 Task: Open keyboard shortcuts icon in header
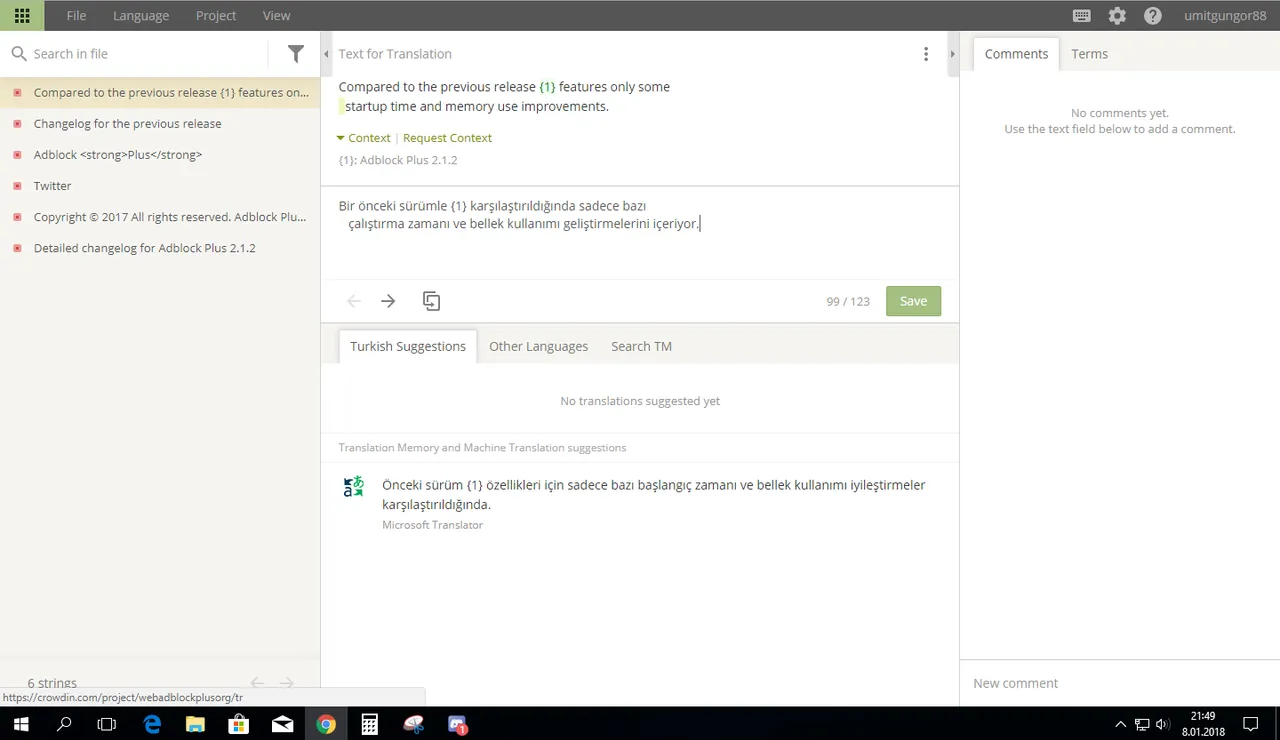point(1081,15)
